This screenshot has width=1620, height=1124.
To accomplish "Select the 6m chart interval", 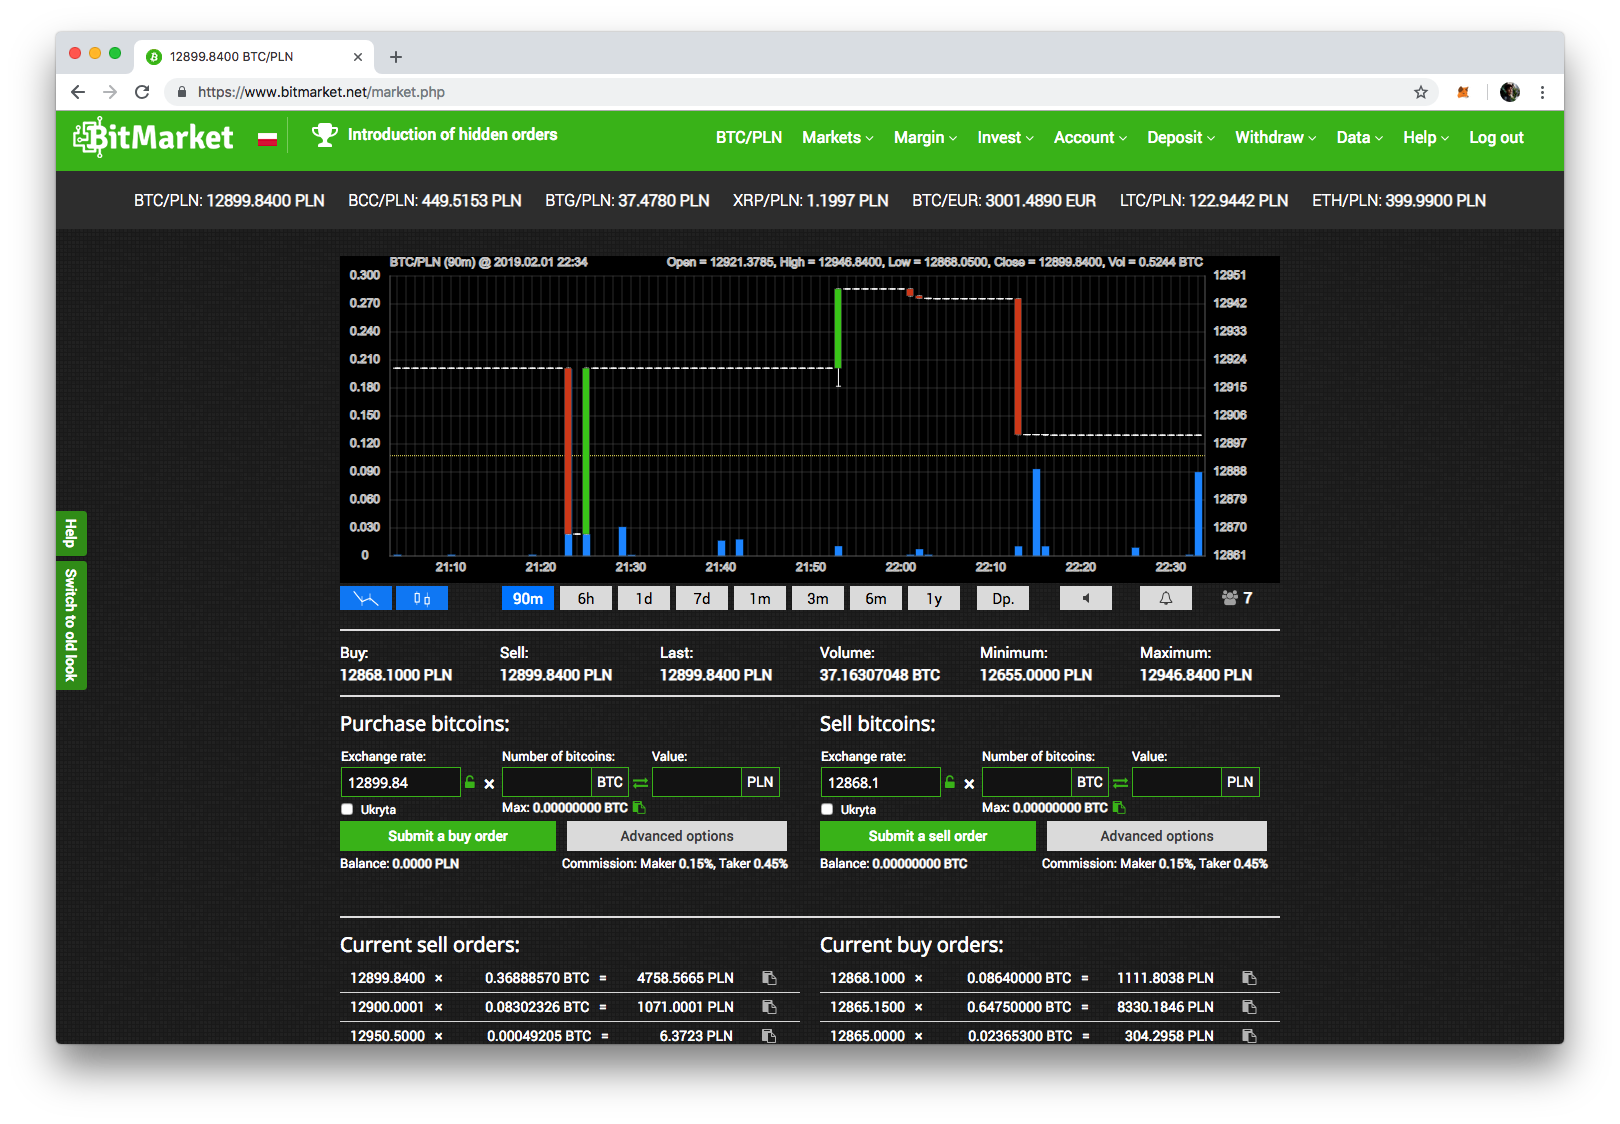I will click(876, 598).
